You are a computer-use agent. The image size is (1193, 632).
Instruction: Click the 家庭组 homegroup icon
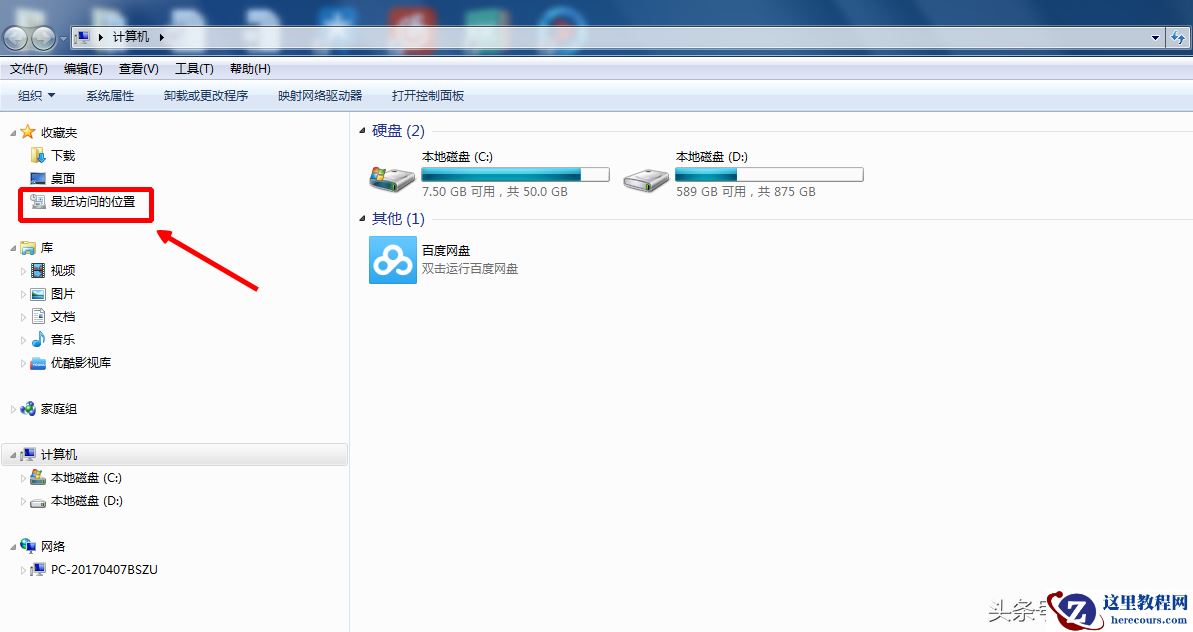(x=28, y=408)
